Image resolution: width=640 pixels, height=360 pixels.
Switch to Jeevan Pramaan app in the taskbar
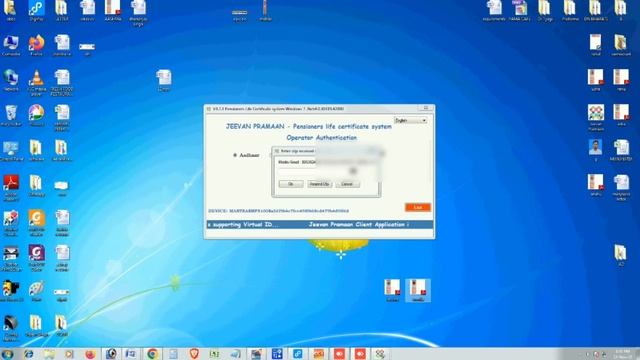[x=380, y=354]
